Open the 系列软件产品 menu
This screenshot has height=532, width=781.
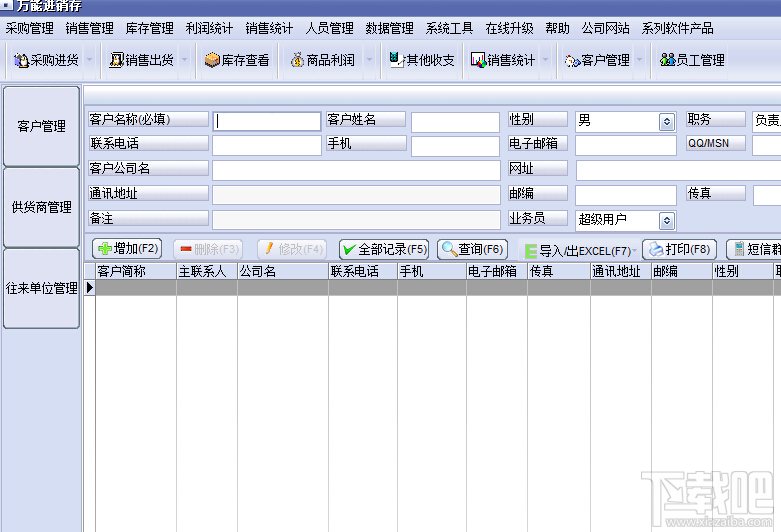pyautogui.click(x=677, y=28)
